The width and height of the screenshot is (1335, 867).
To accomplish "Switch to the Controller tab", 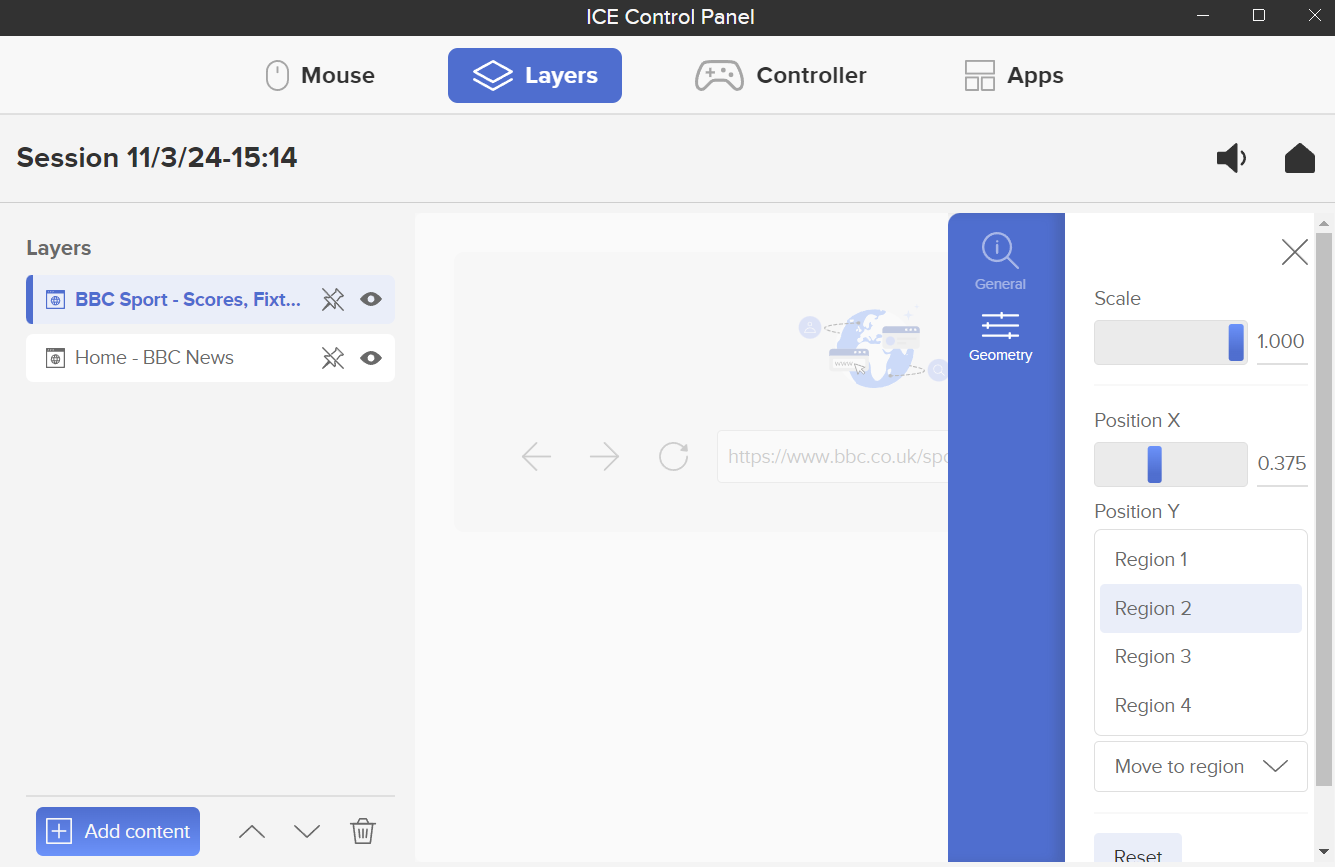I will pos(781,75).
